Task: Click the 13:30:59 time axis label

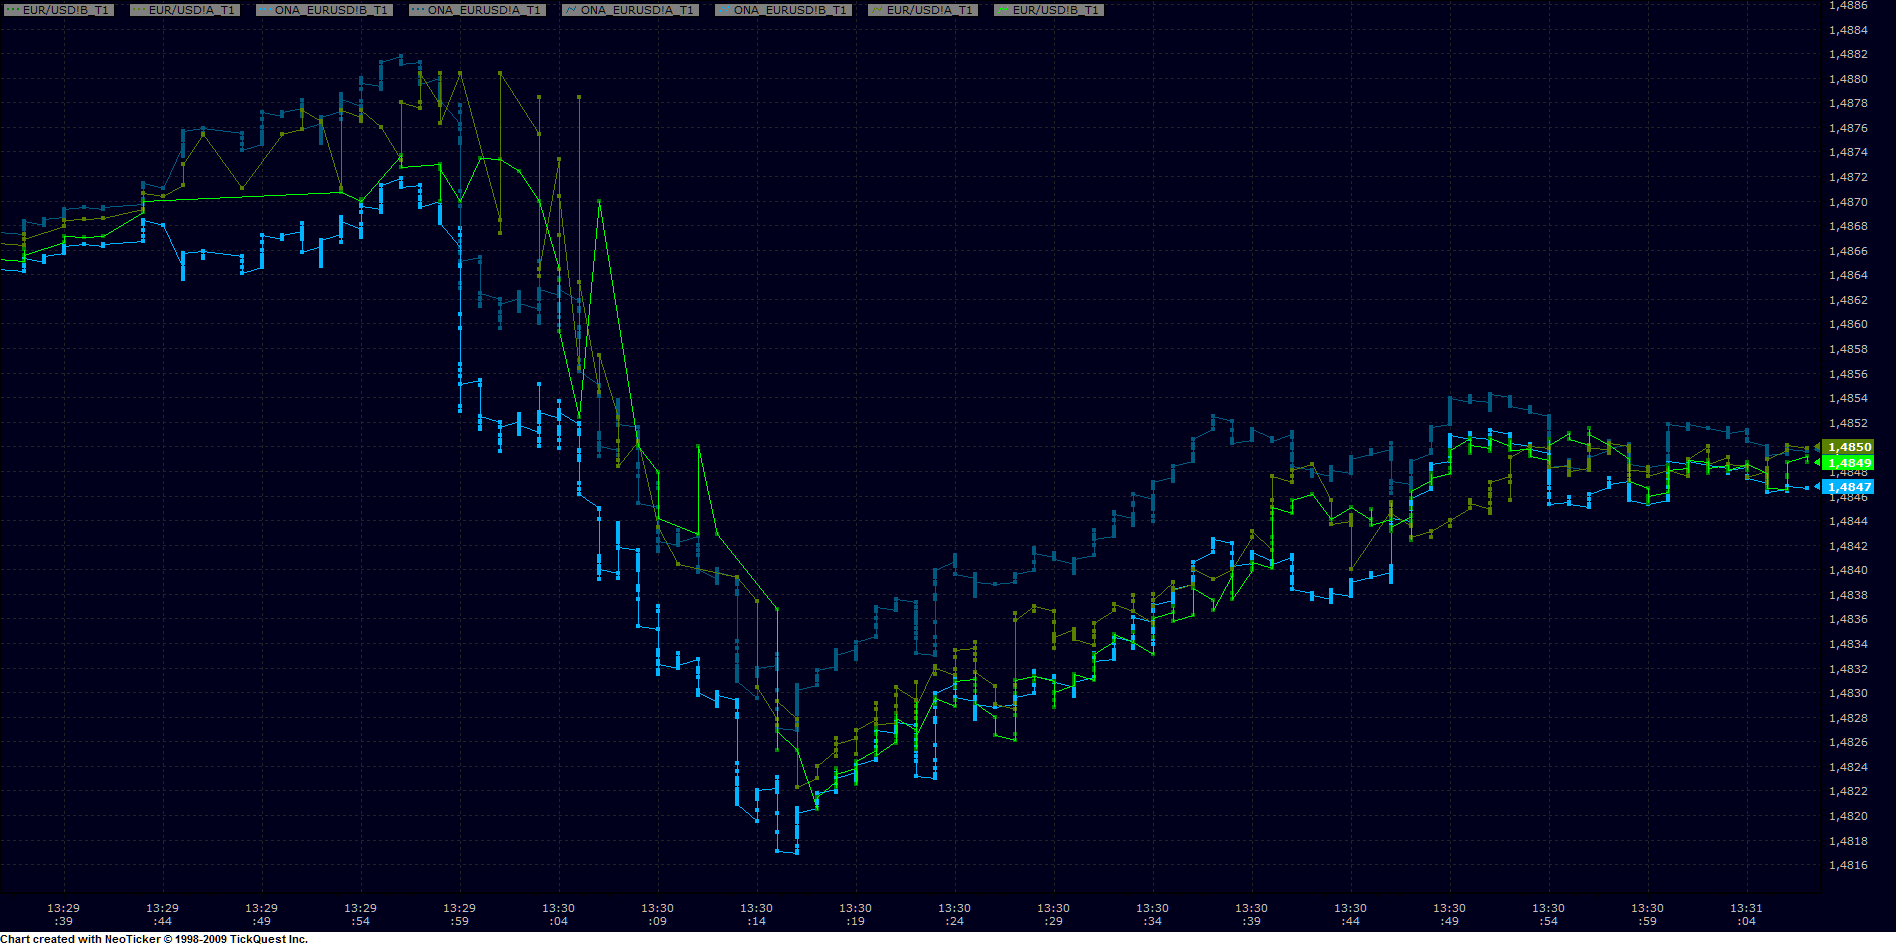Action: click(x=1647, y=915)
